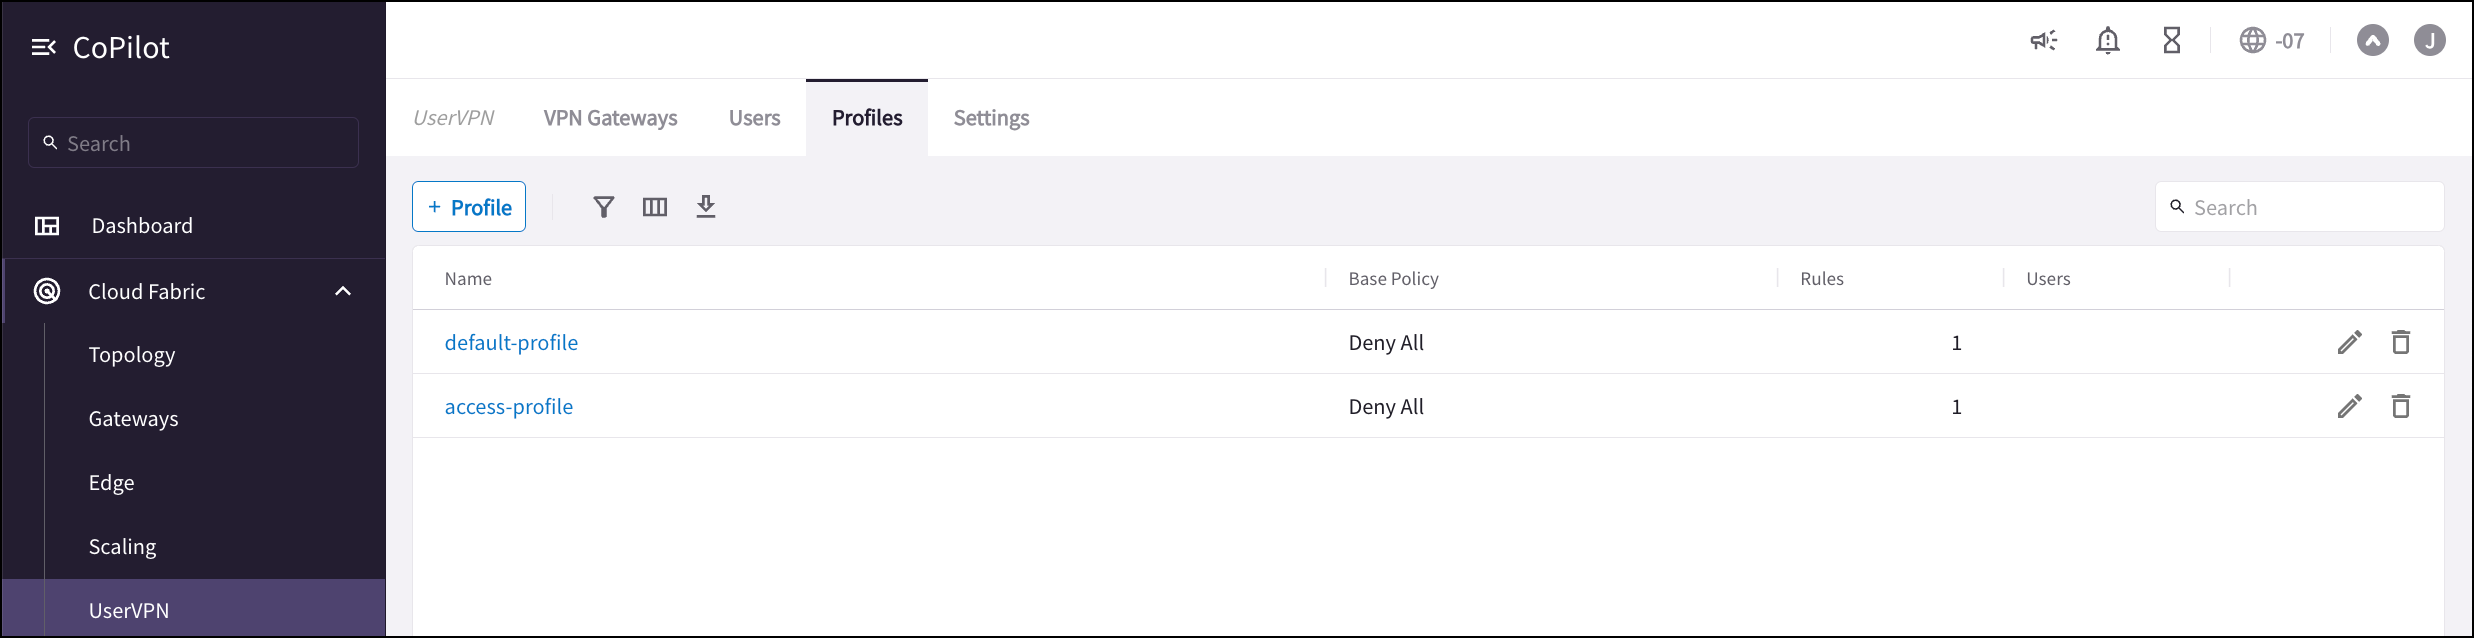This screenshot has height=638, width=2474.
Task: Edit the default-profile with pencil icon
Action: click(2350, 342)
